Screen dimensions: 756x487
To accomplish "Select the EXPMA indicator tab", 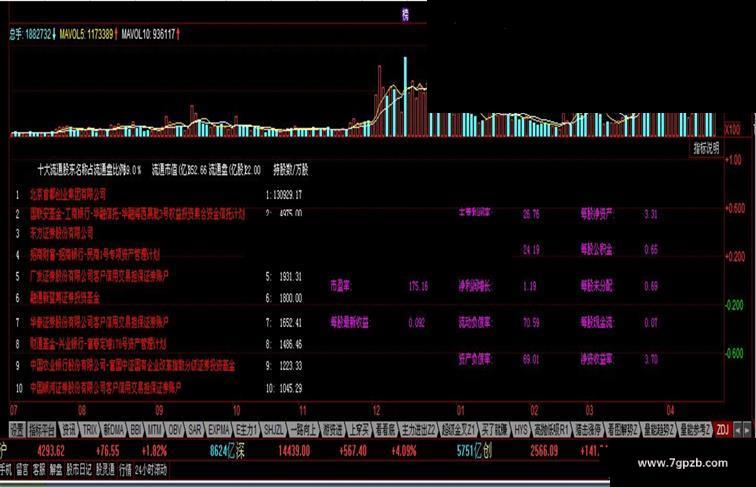I will coord(219,430).
